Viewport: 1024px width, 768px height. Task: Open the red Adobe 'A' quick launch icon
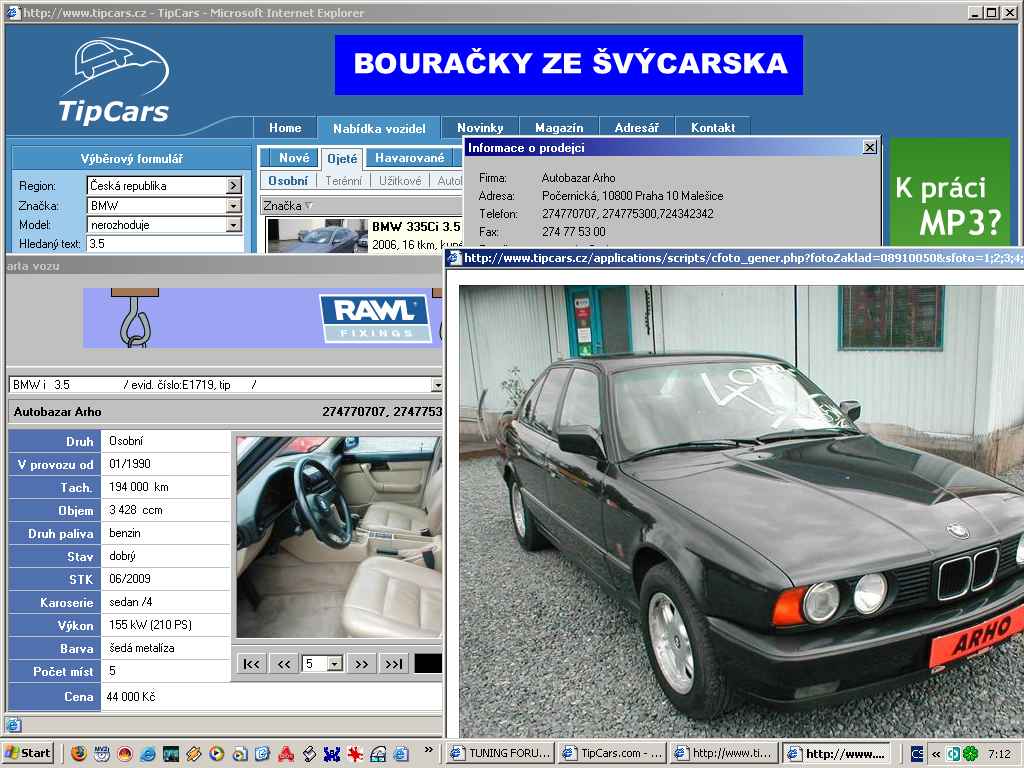(x=286, y=754)
